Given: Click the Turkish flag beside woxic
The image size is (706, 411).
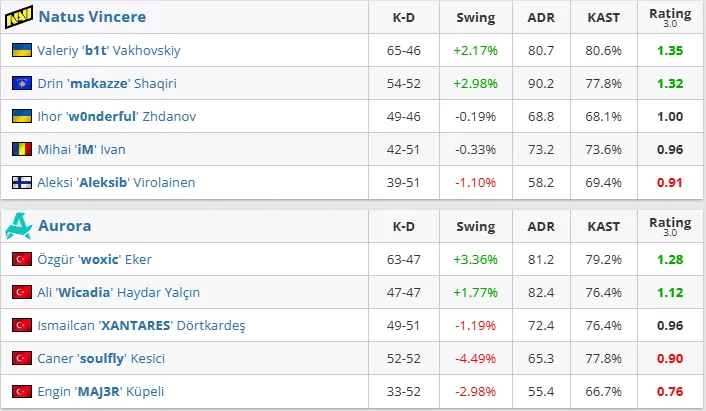Looking at the screenshot, I should [x=19, y=259].
